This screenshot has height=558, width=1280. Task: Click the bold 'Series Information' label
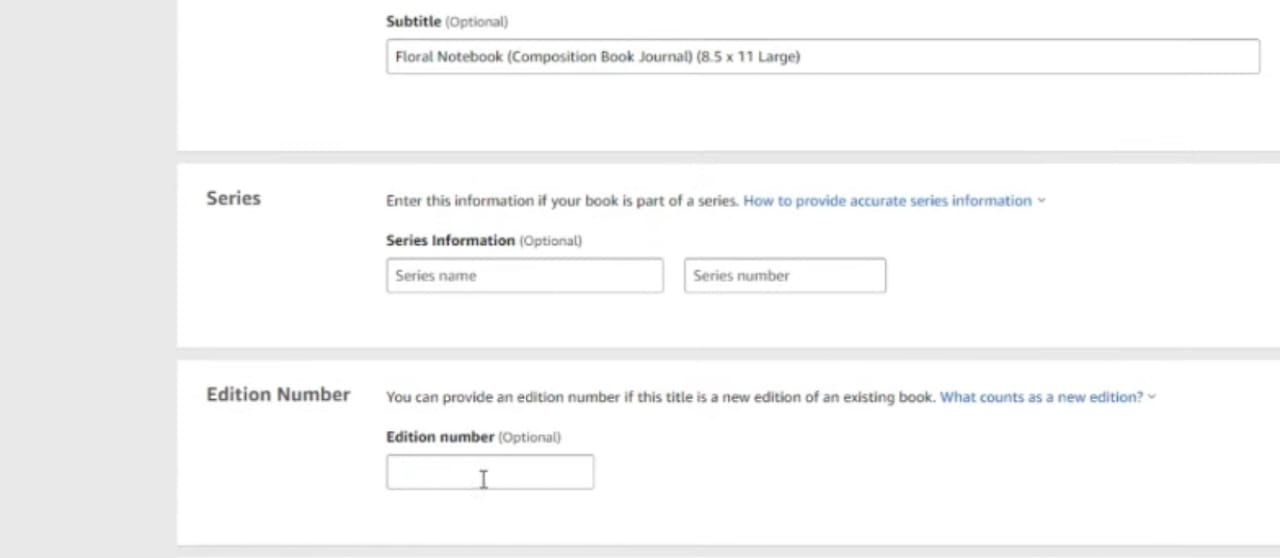450,240
